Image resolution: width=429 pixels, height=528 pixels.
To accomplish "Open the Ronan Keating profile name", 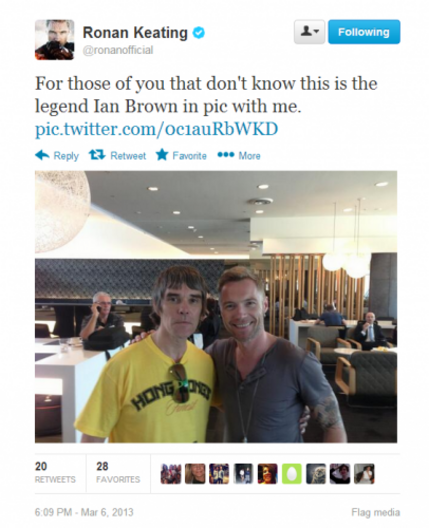I will pyautogui.click(x=135, y=33).
